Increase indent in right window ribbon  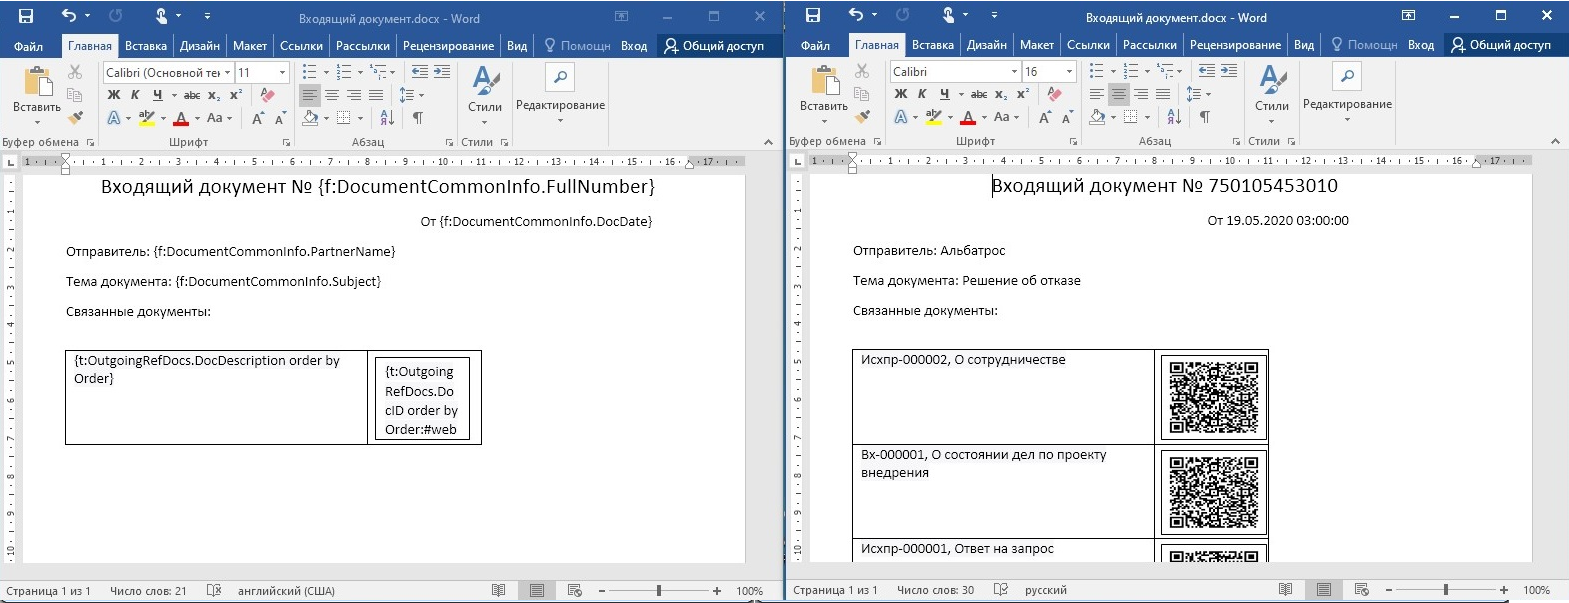(x=1229, y=71)
